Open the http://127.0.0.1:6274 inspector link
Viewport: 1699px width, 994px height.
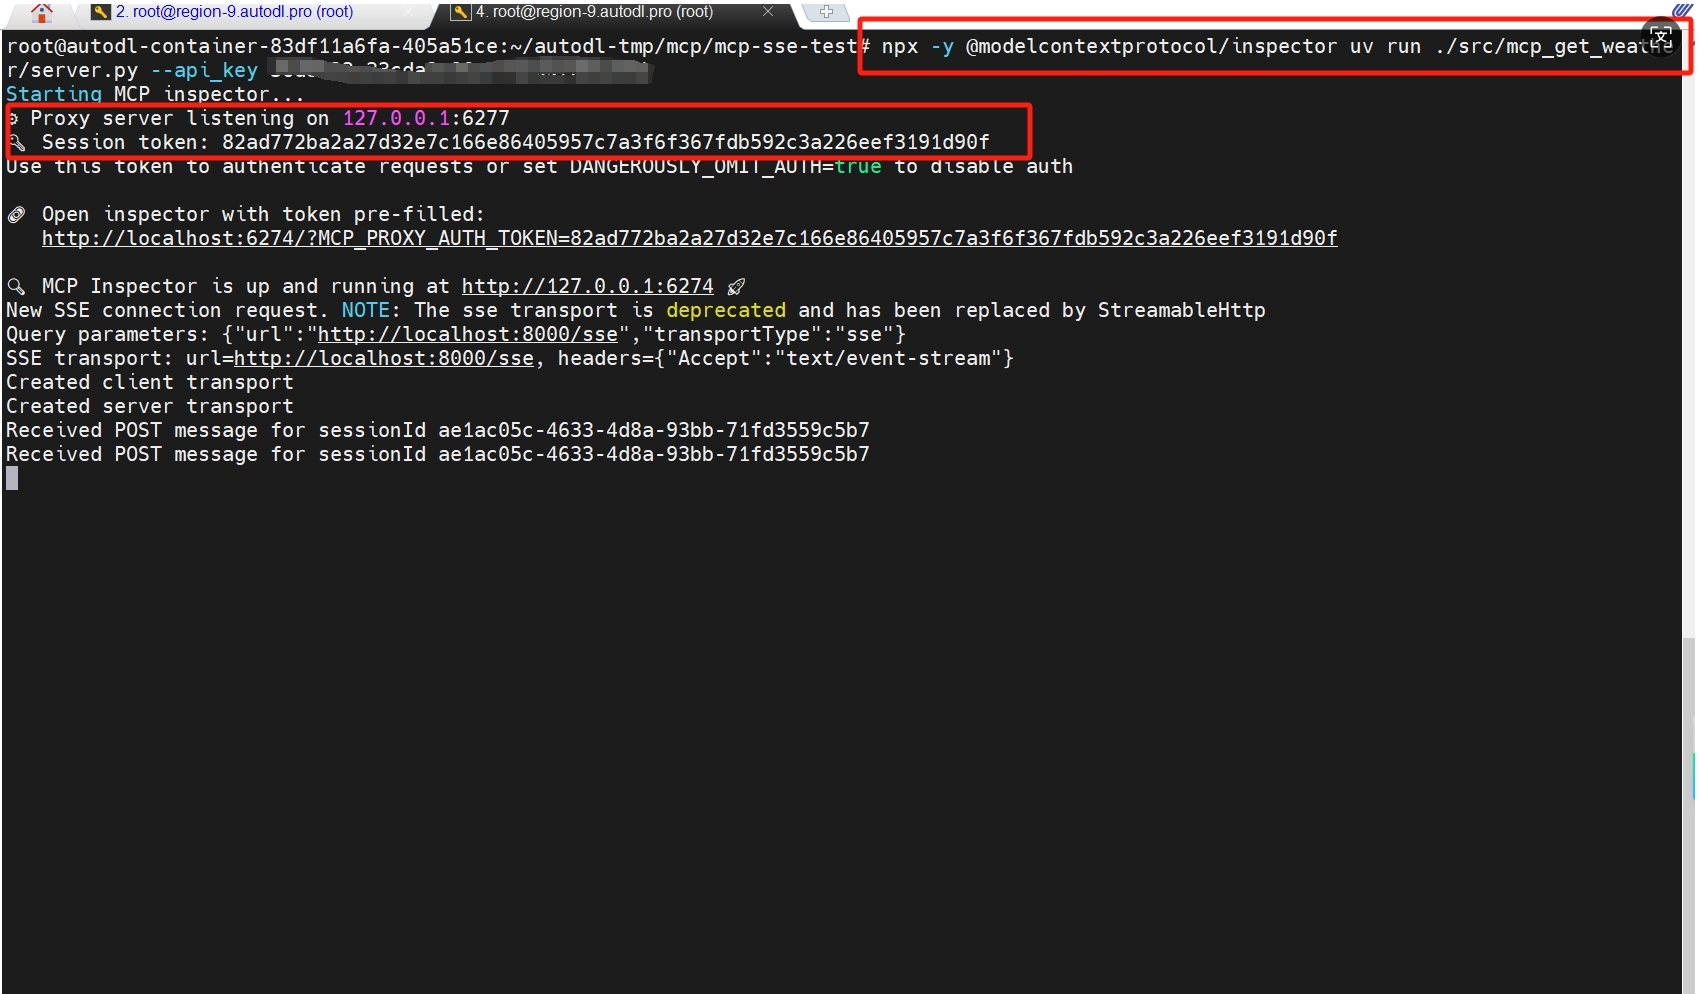point(587,286)
